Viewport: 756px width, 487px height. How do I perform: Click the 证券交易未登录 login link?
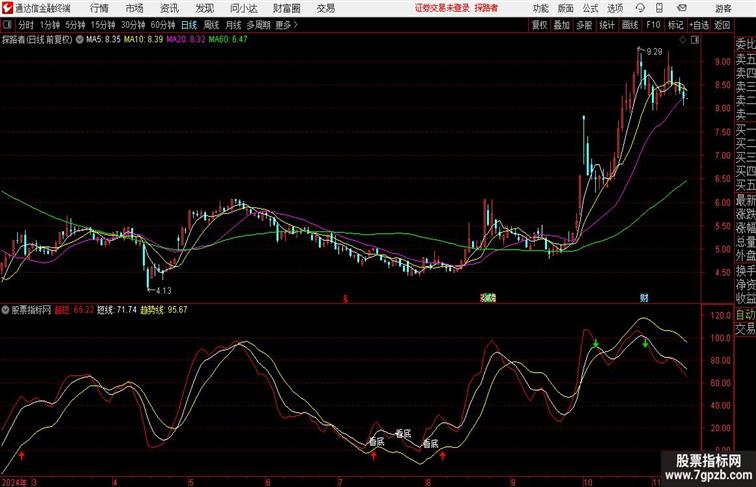click(442, 8)
